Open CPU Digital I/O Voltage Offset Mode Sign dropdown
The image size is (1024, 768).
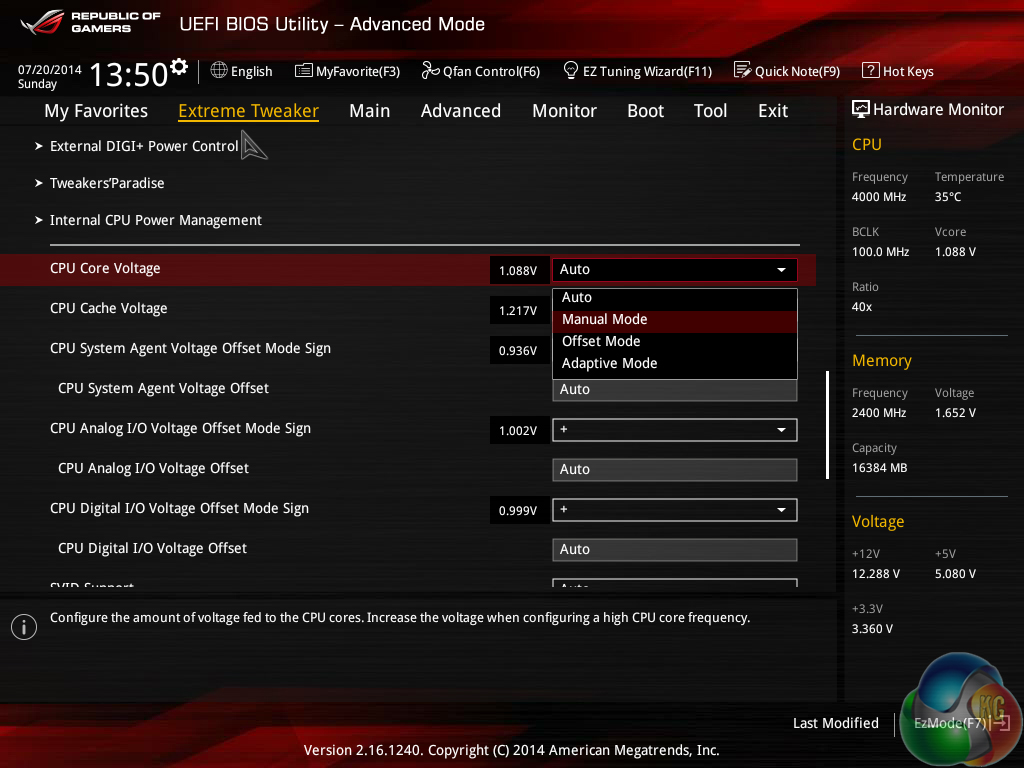[674, 510]
